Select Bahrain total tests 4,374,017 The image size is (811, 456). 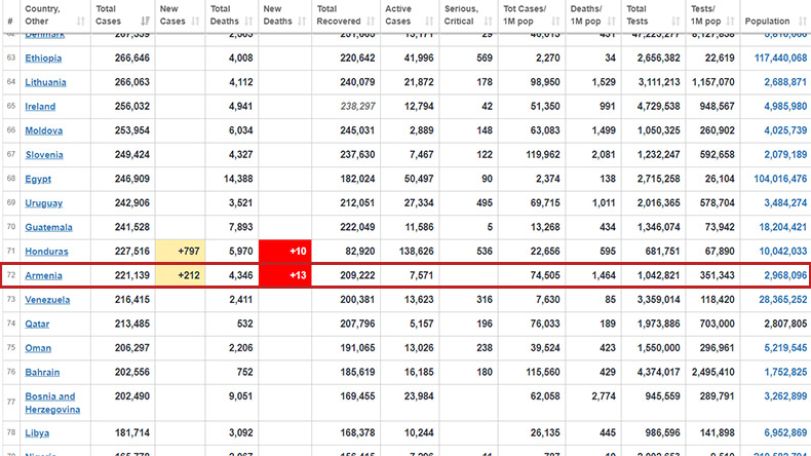[658, 372]
